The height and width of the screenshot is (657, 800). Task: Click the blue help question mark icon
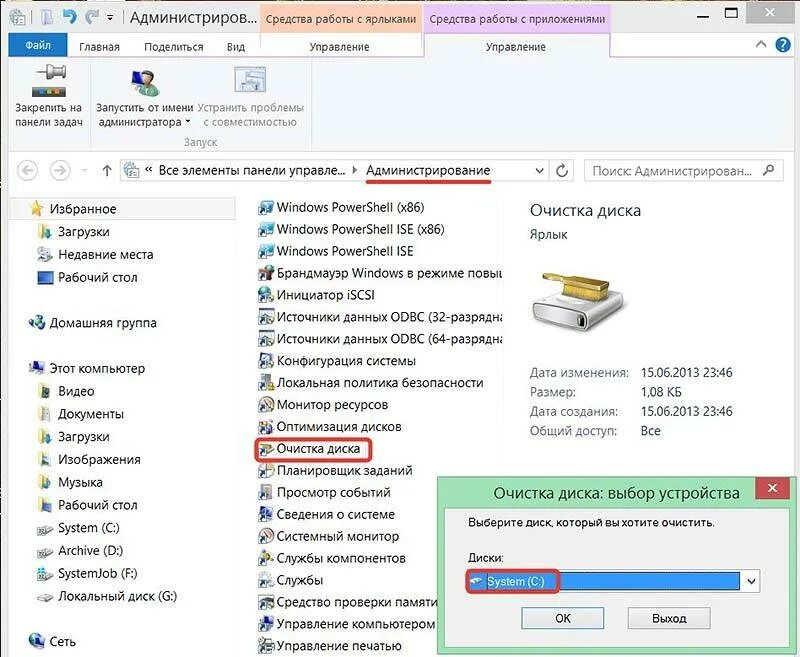click(x=781, y=44)
